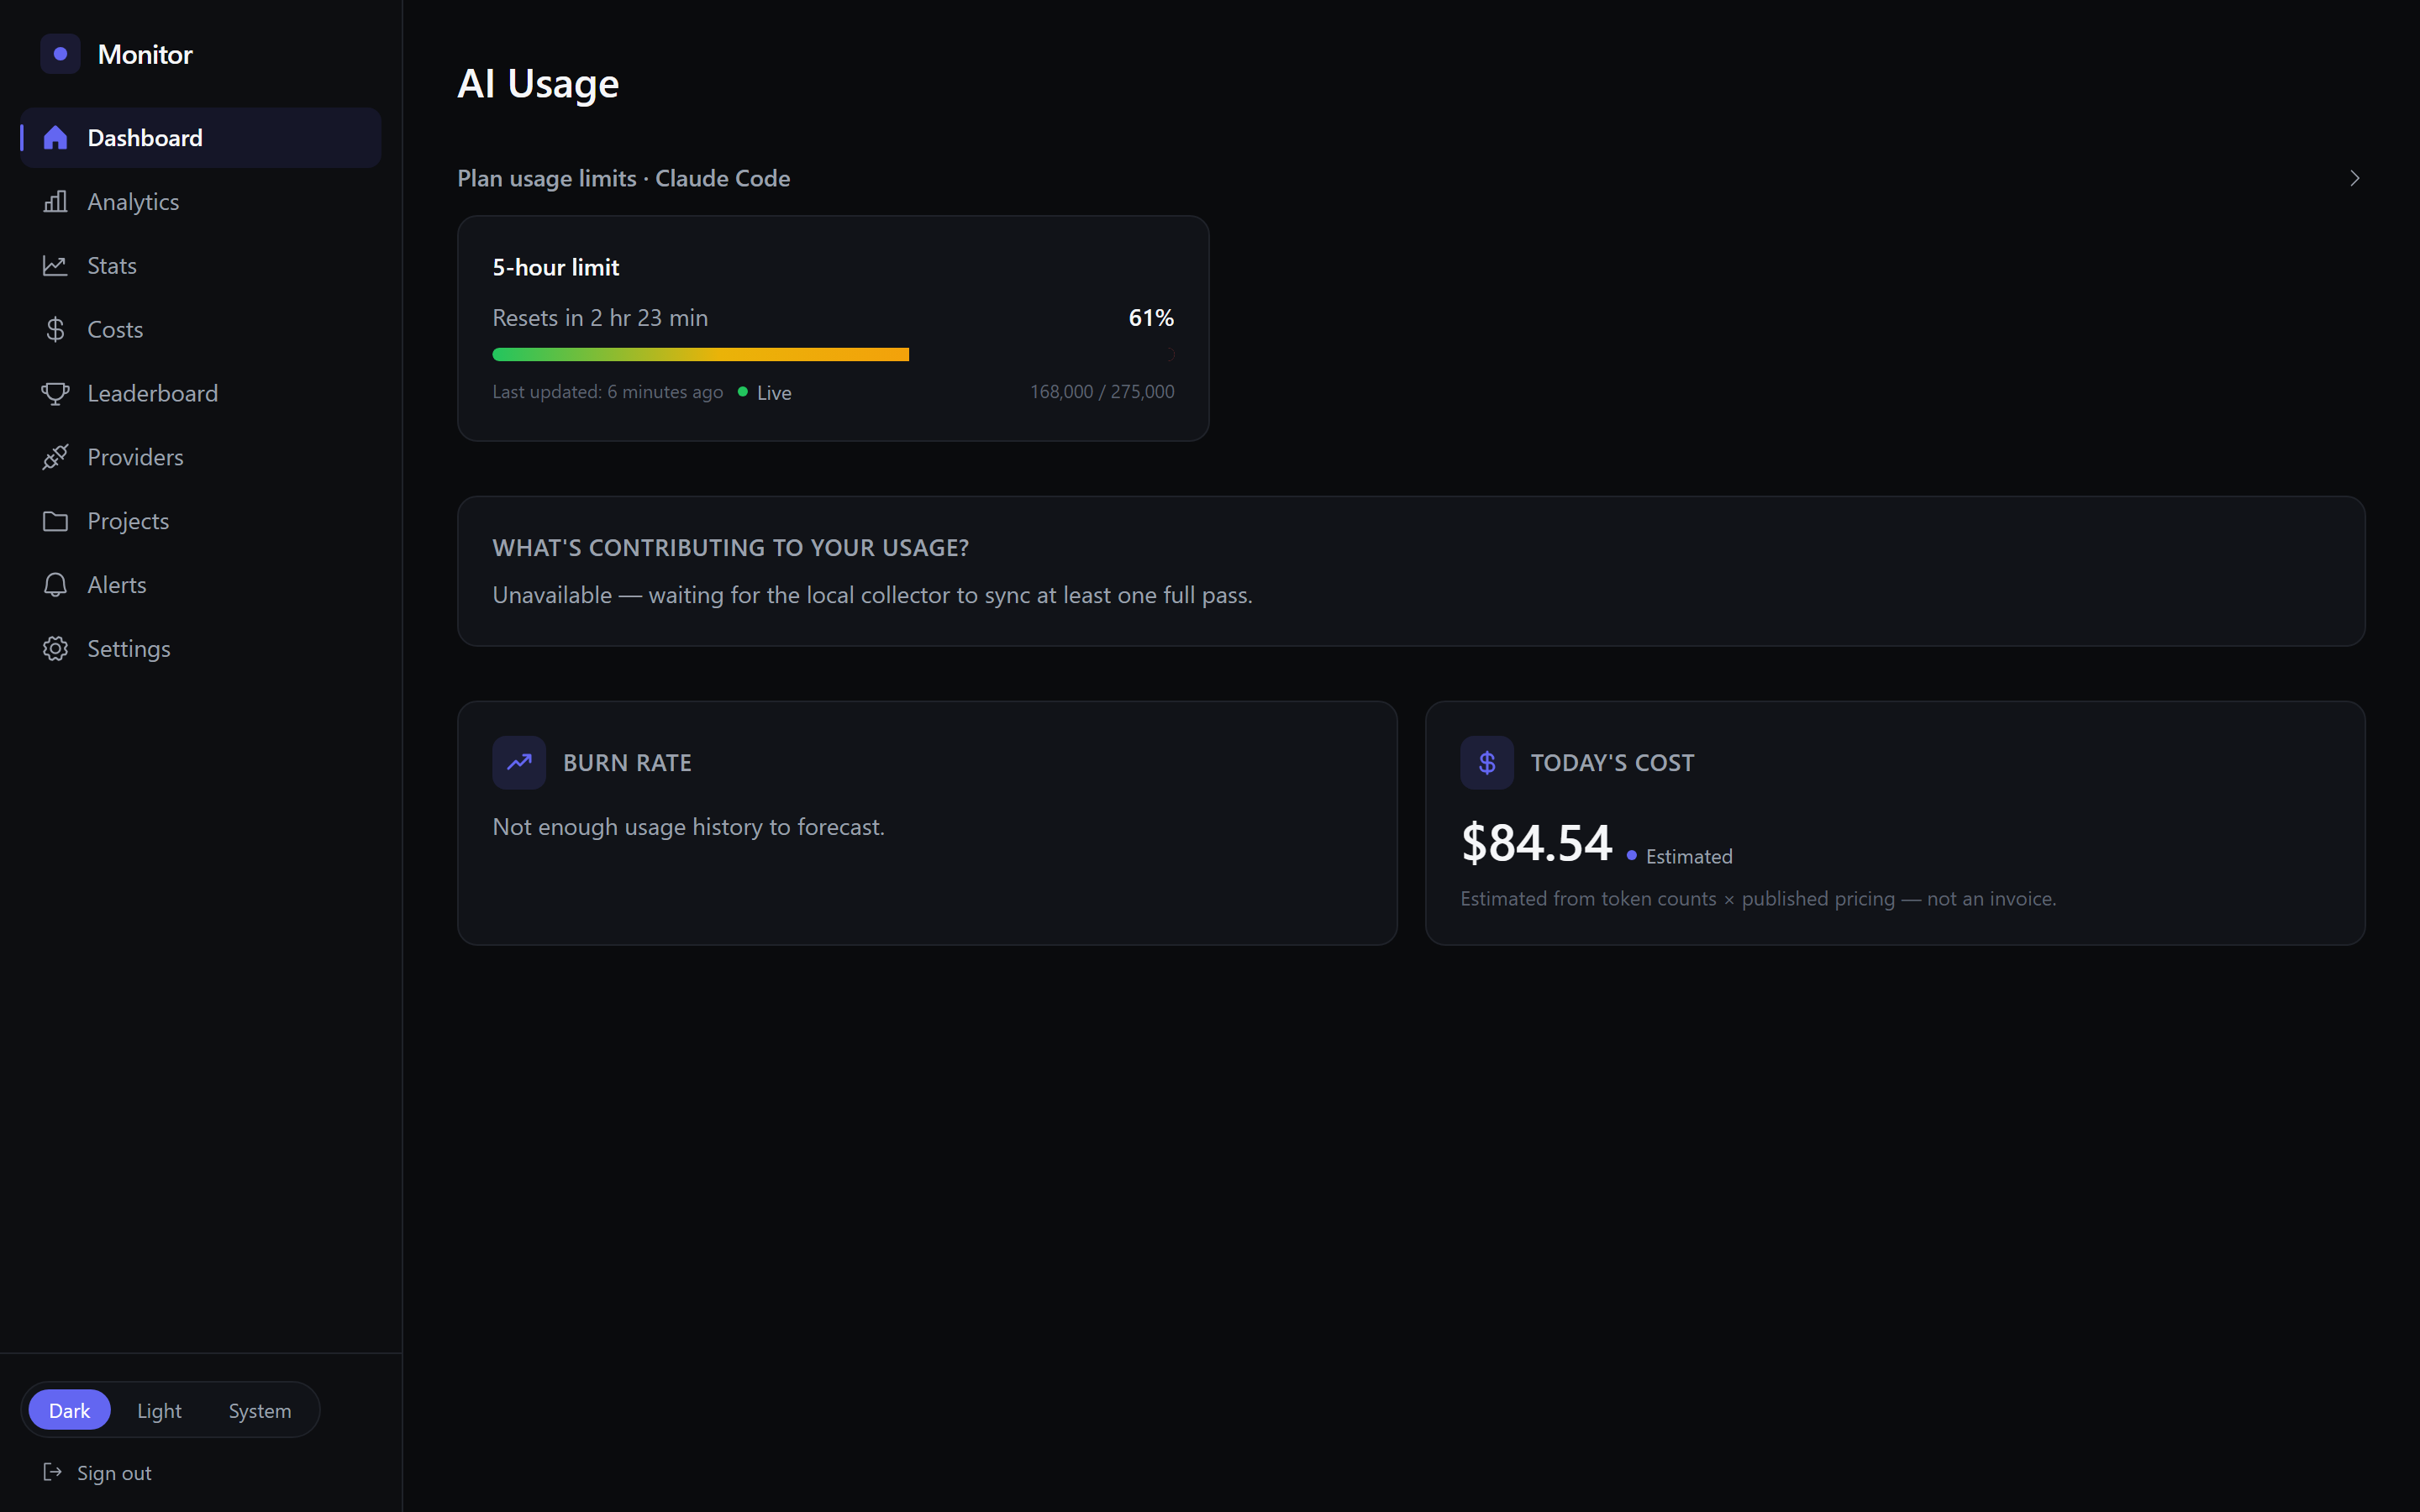Switch theme to System
The image size is (2420, 1512).
click(x=260, y=1410)
